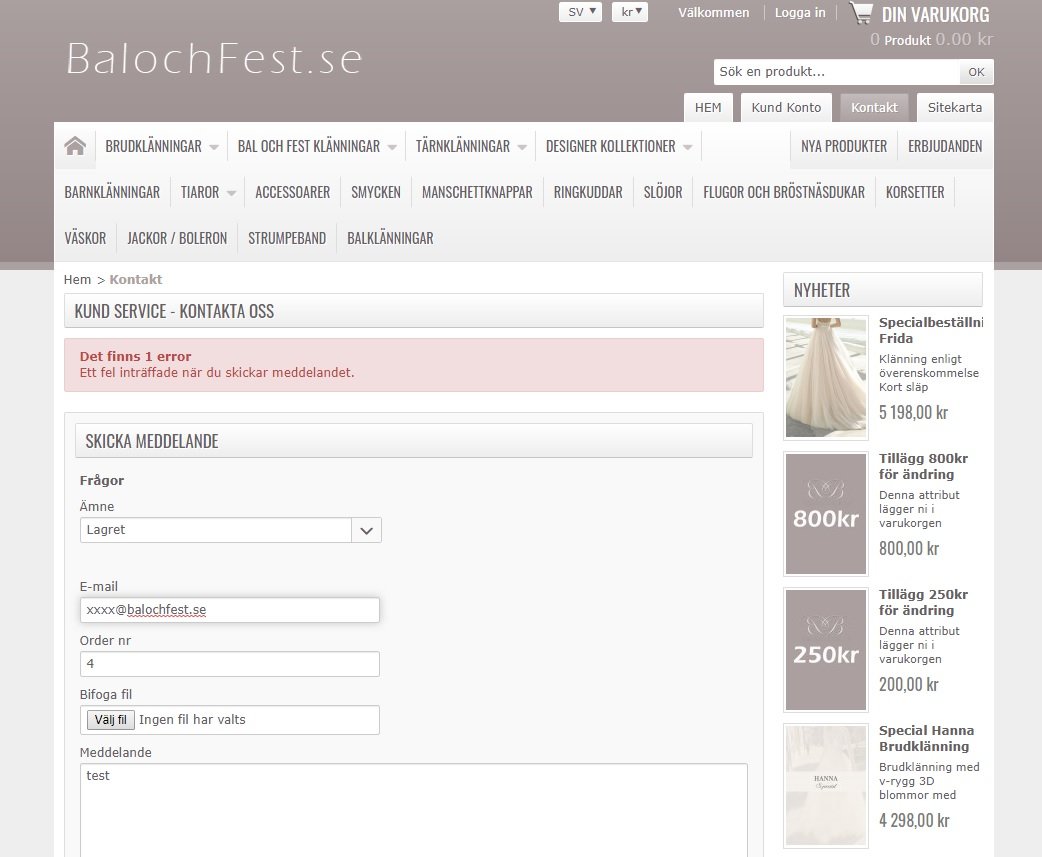Open Specialbeställning Frida product title
Viewport: 1042px width, 857px height.
[930, 330]
